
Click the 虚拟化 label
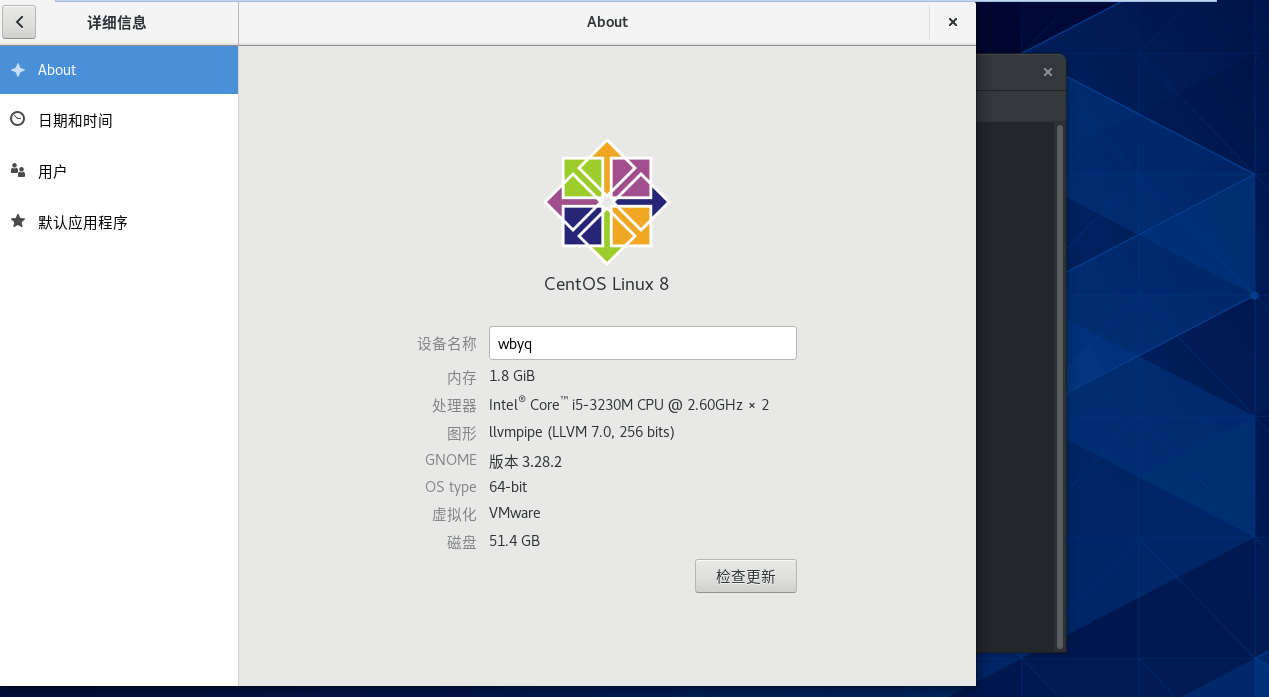(x=455, y=514)
